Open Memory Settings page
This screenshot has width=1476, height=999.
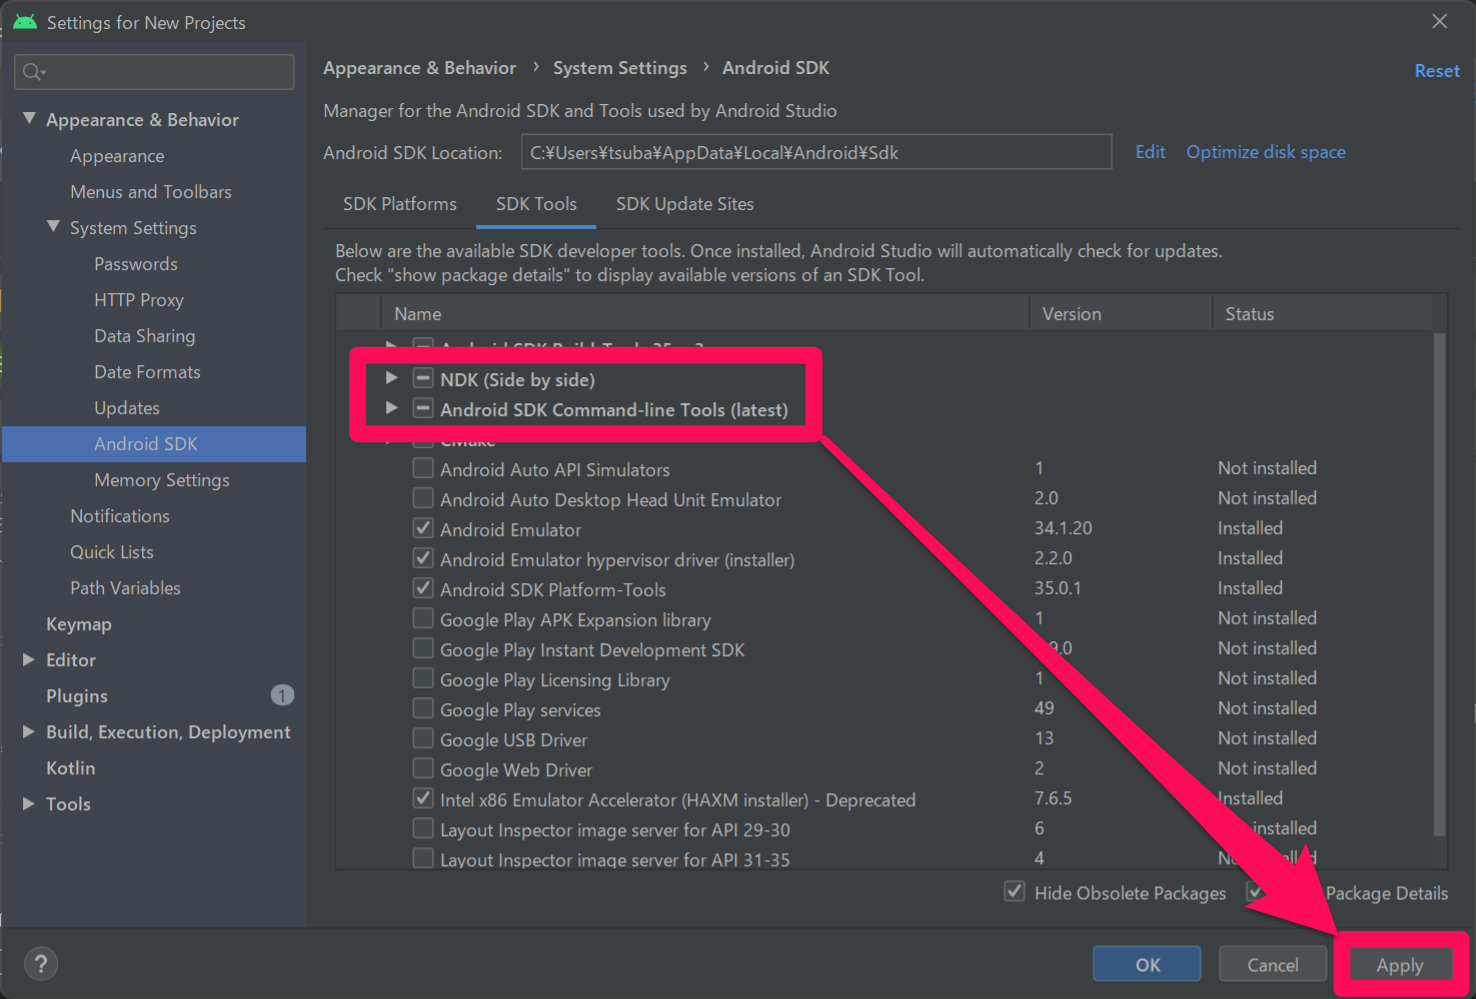click(x=162, y=480)
